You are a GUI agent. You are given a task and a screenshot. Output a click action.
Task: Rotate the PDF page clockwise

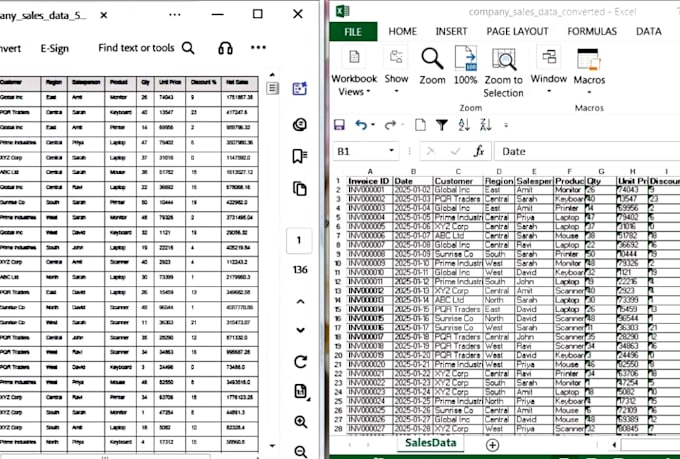(x=300, y=362)
